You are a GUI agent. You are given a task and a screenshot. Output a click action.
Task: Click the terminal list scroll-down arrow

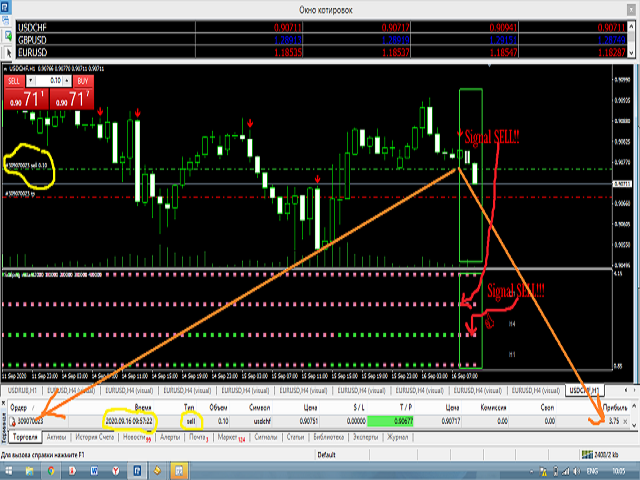tap(634, 425)
